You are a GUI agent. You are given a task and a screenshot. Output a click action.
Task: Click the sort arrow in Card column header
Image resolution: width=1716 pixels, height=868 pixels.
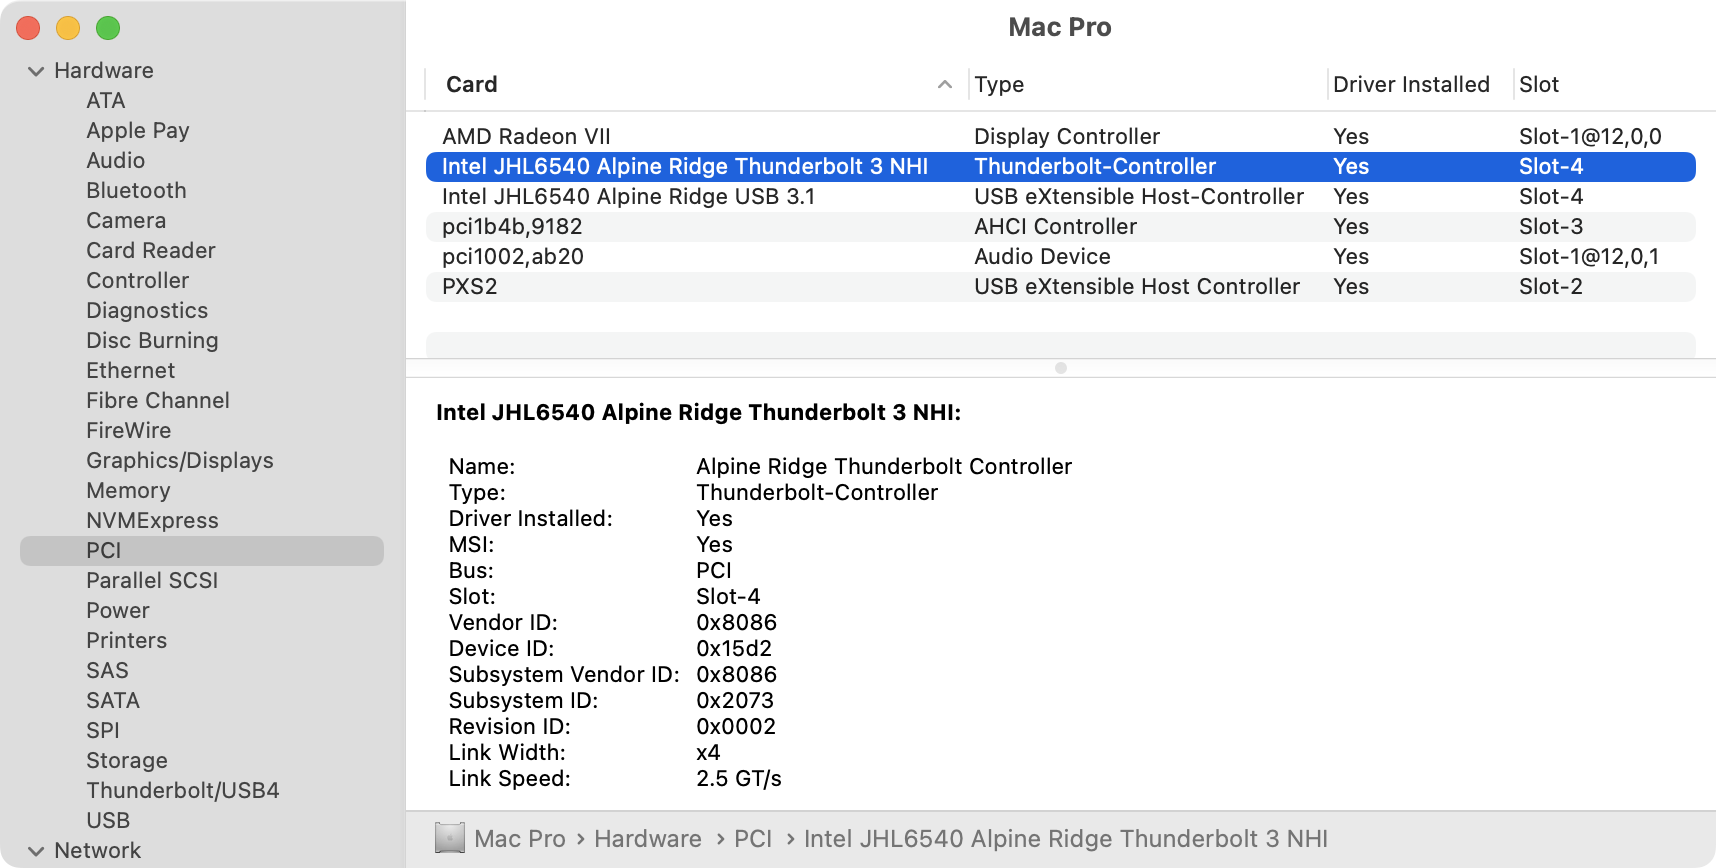click(x=944, y=85)
